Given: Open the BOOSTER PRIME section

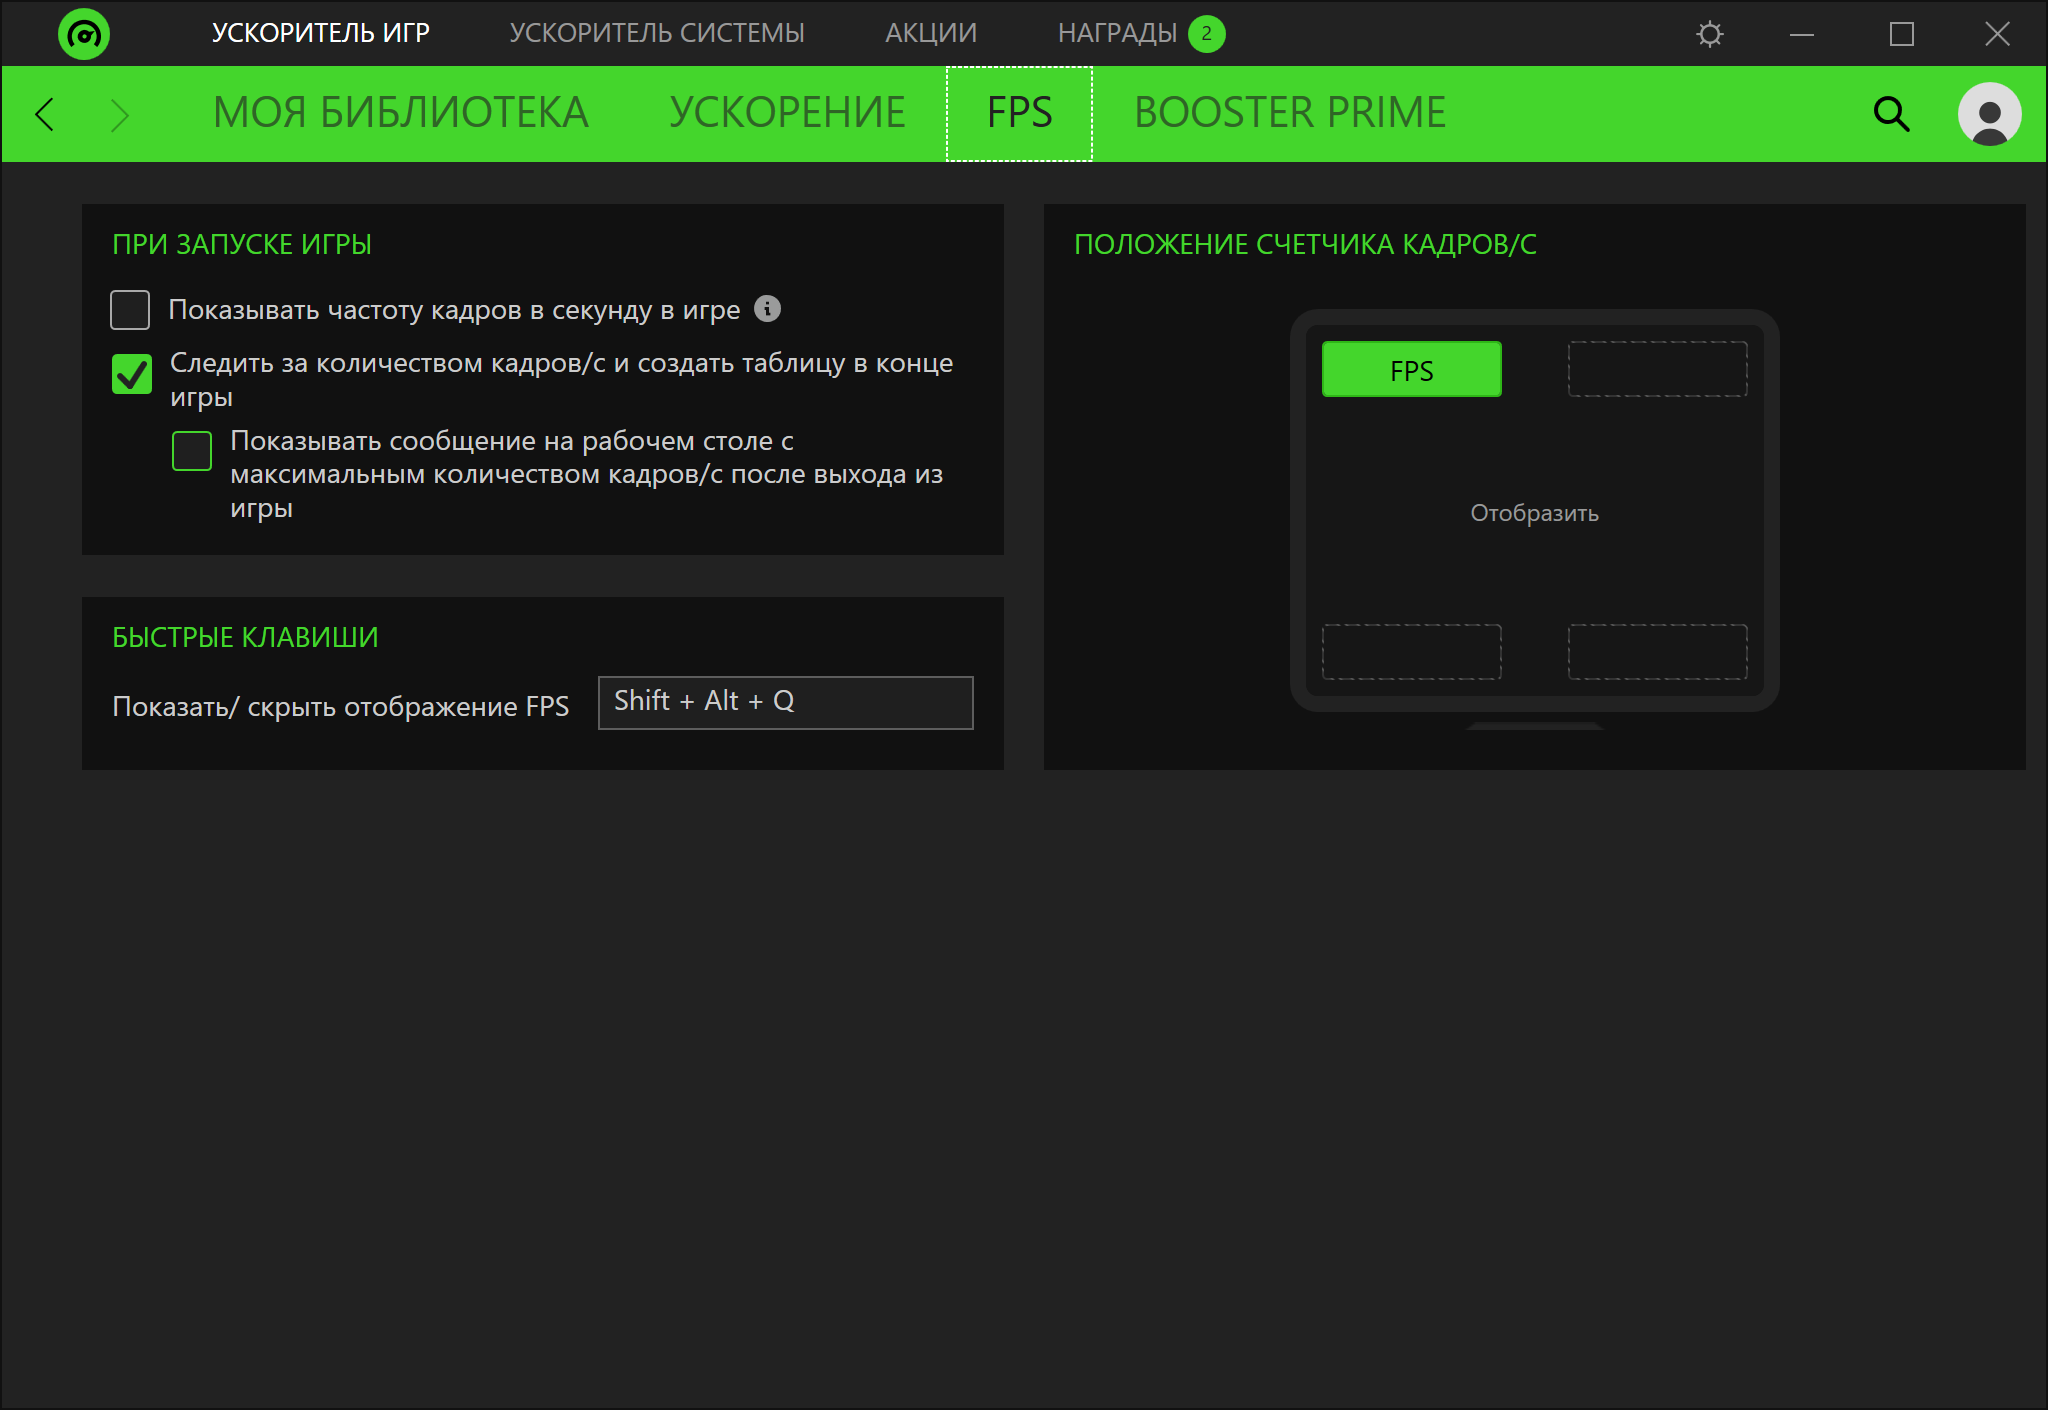Looking at the screenshot, I should tap(1289, 114).
